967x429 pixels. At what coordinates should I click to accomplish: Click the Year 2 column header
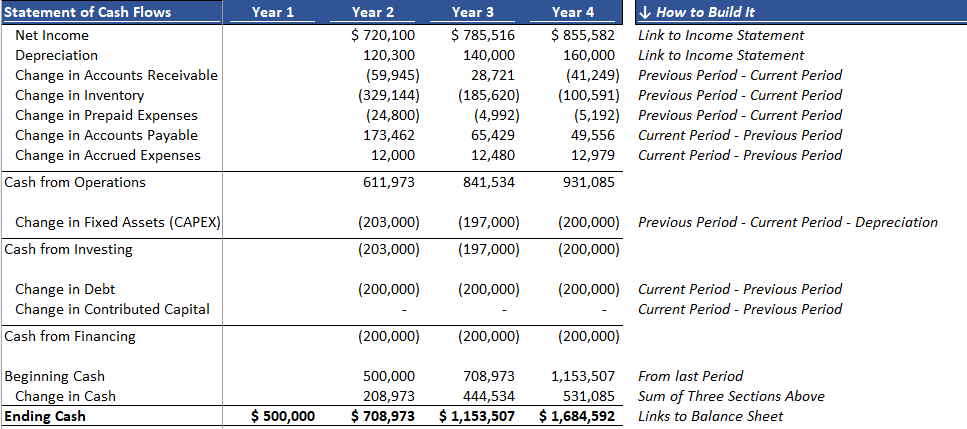tap(372, 12)
